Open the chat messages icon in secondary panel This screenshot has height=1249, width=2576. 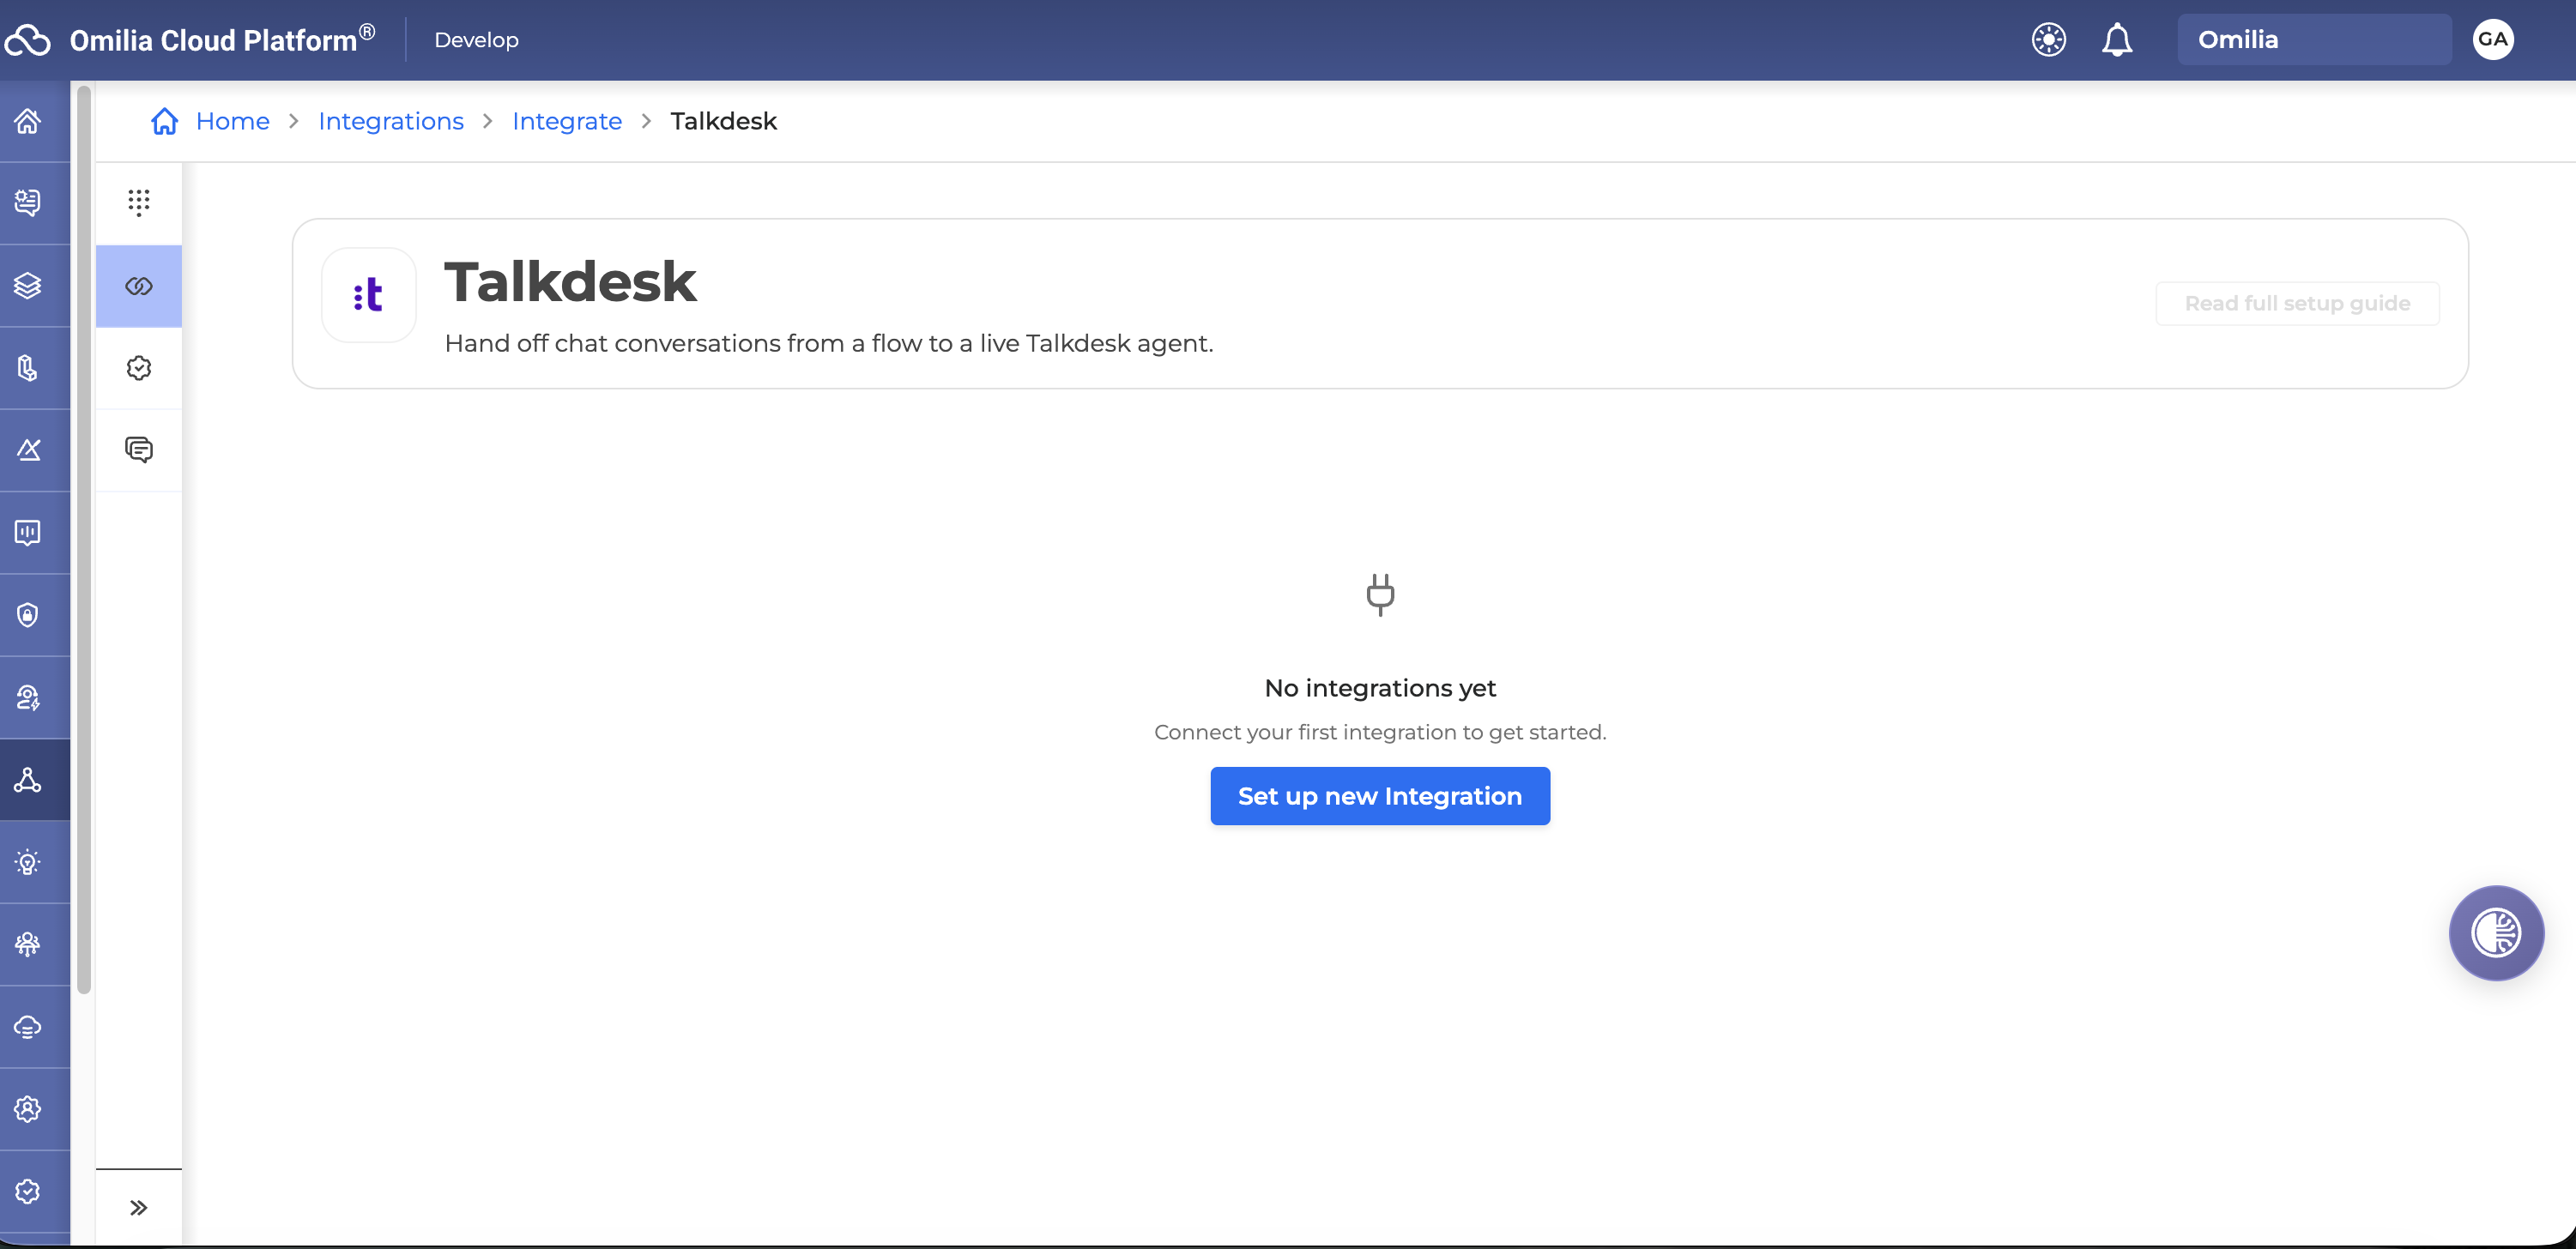point(139,450)
